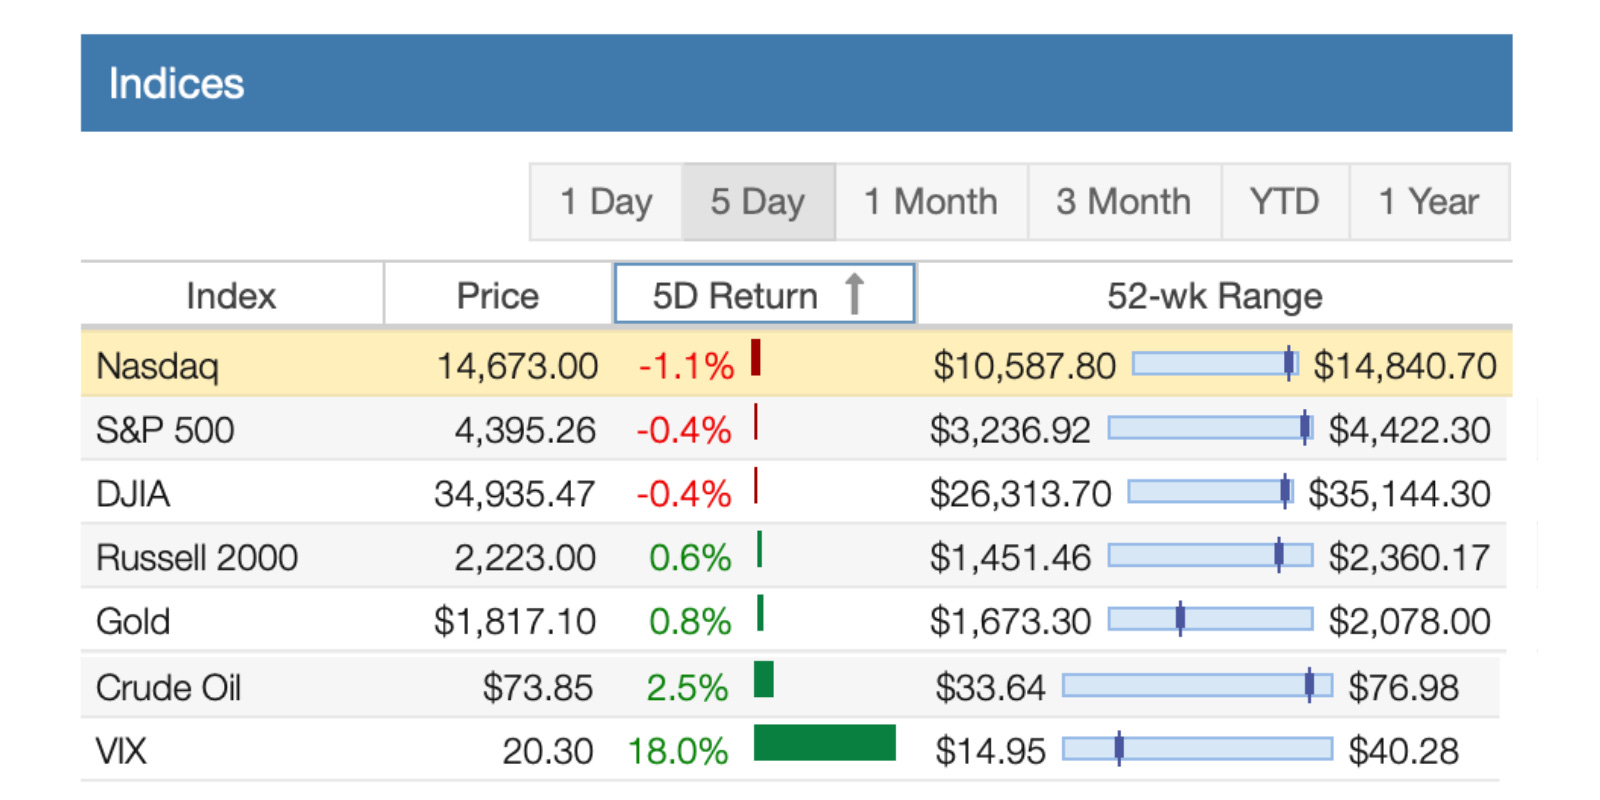
Task: Click the red Nasdaq return bar
Action: (756, 357)
